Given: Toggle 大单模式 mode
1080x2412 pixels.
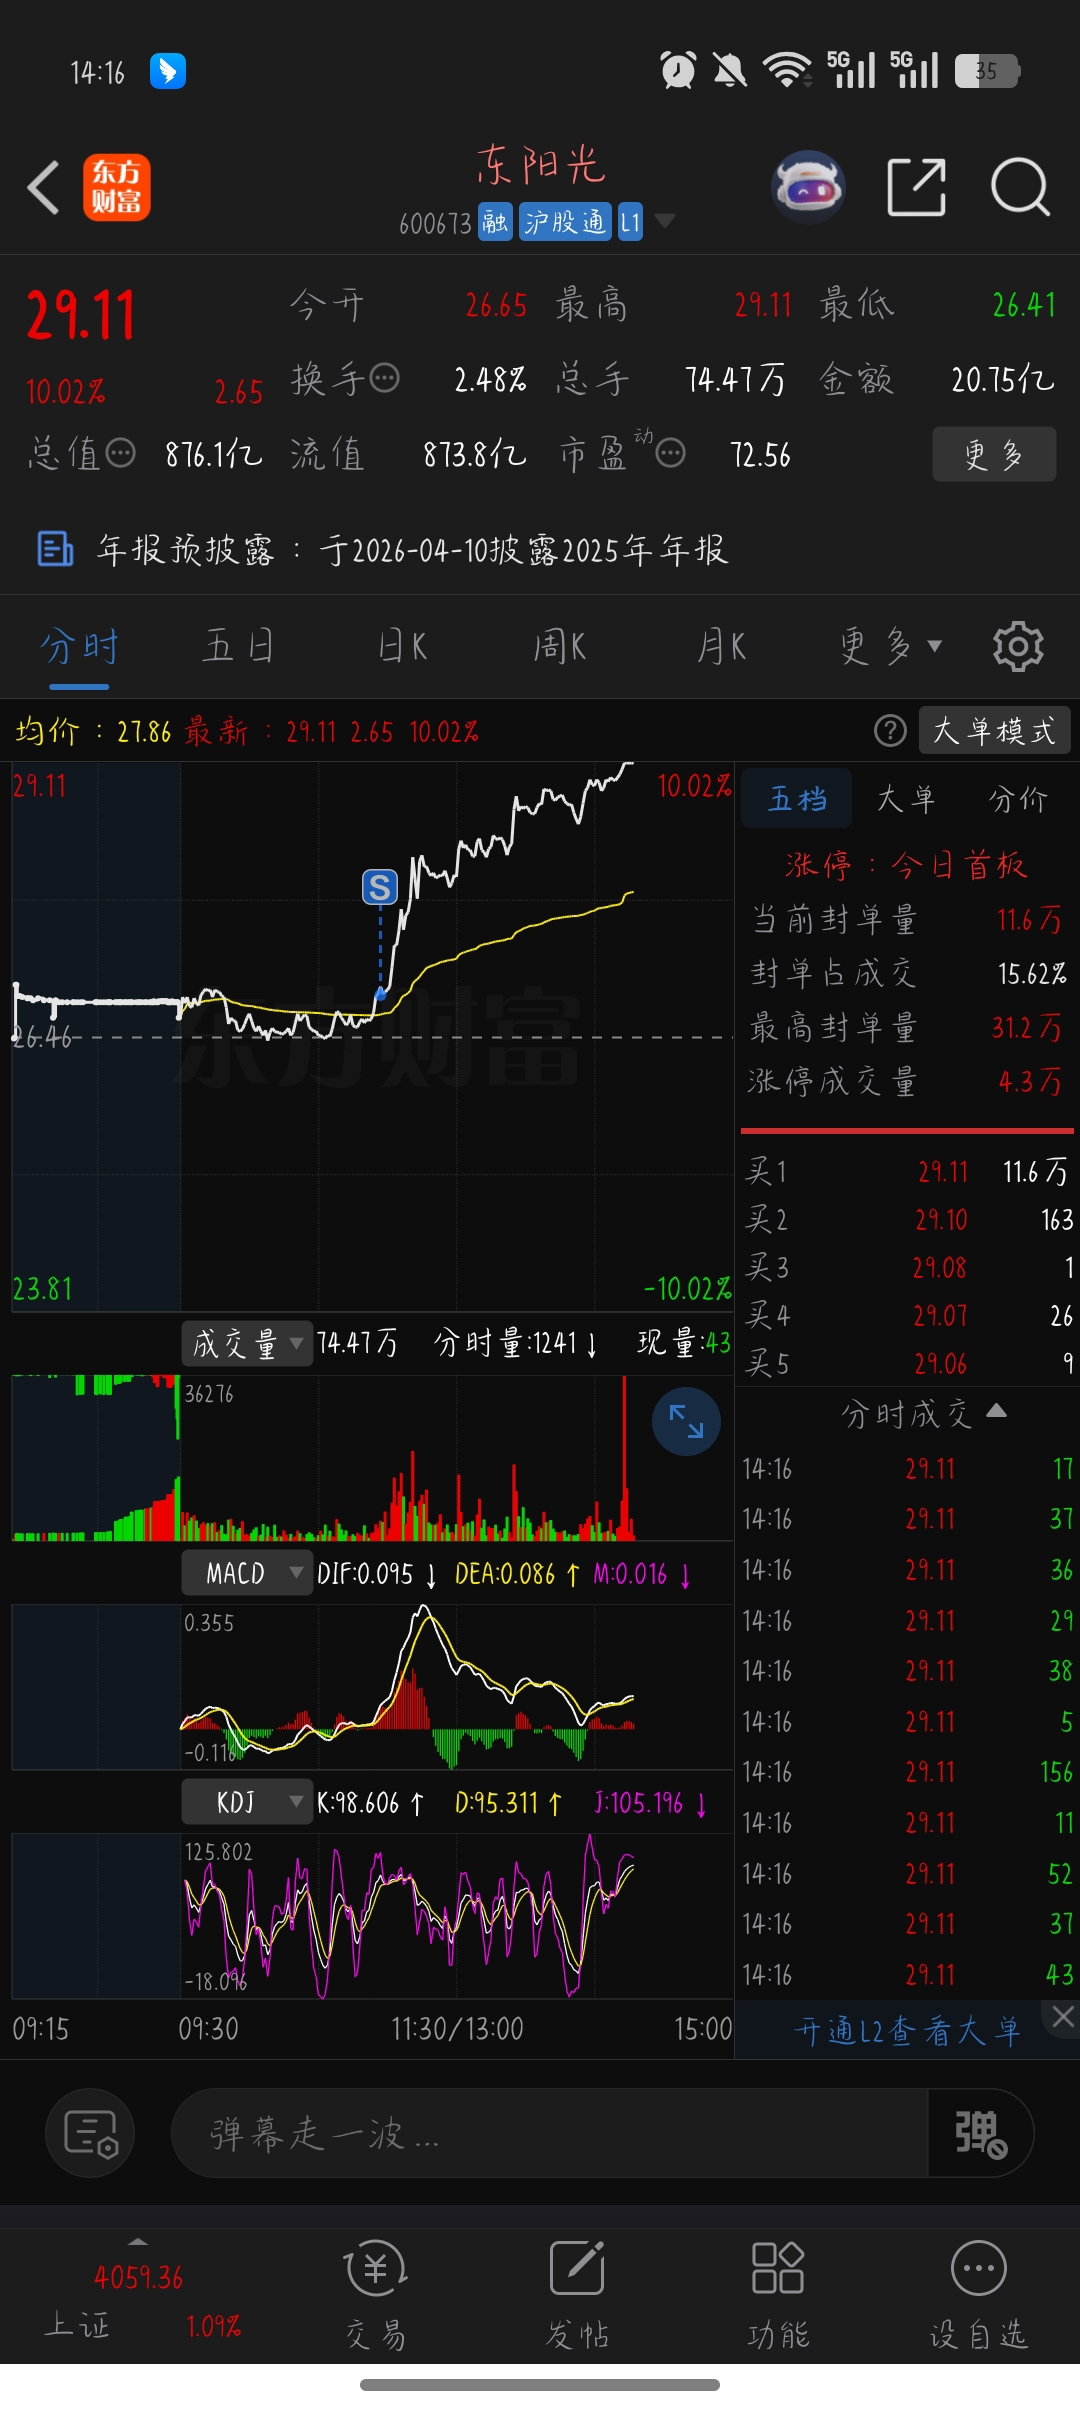Looking at the screenshot, I should tap(994, 731).
